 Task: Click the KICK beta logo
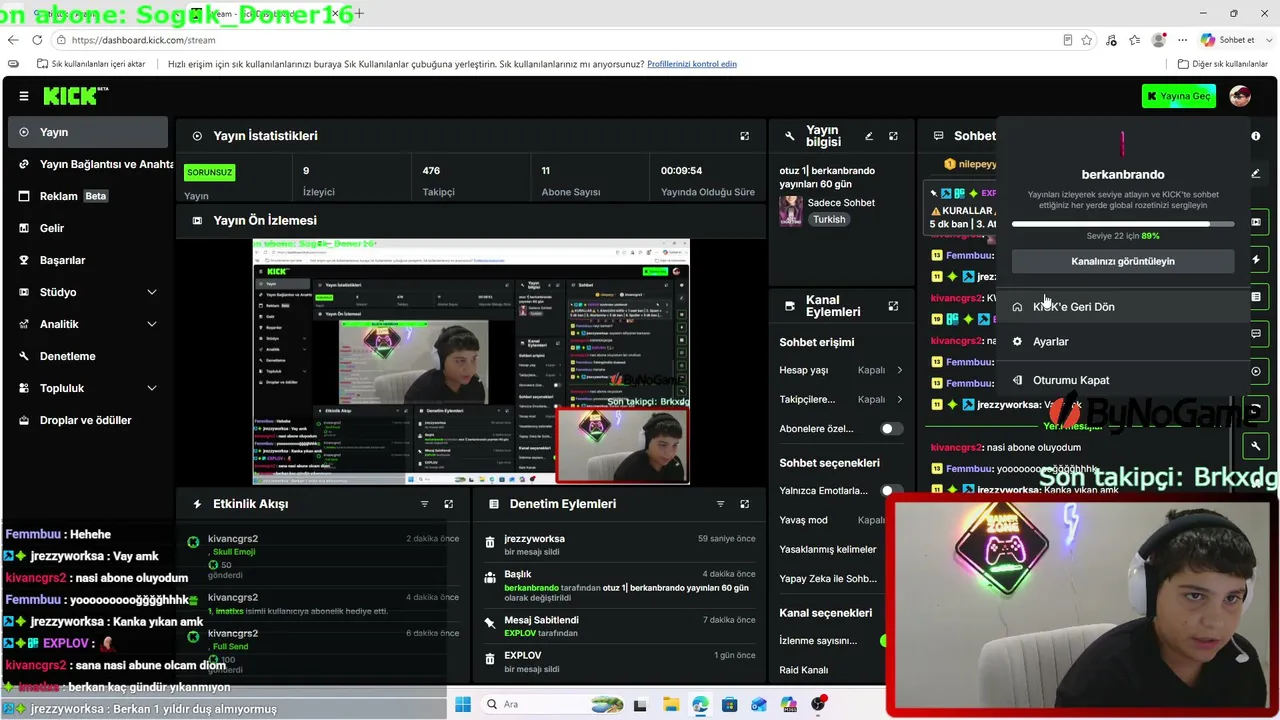pyautogui.click(x=75, y=96)
